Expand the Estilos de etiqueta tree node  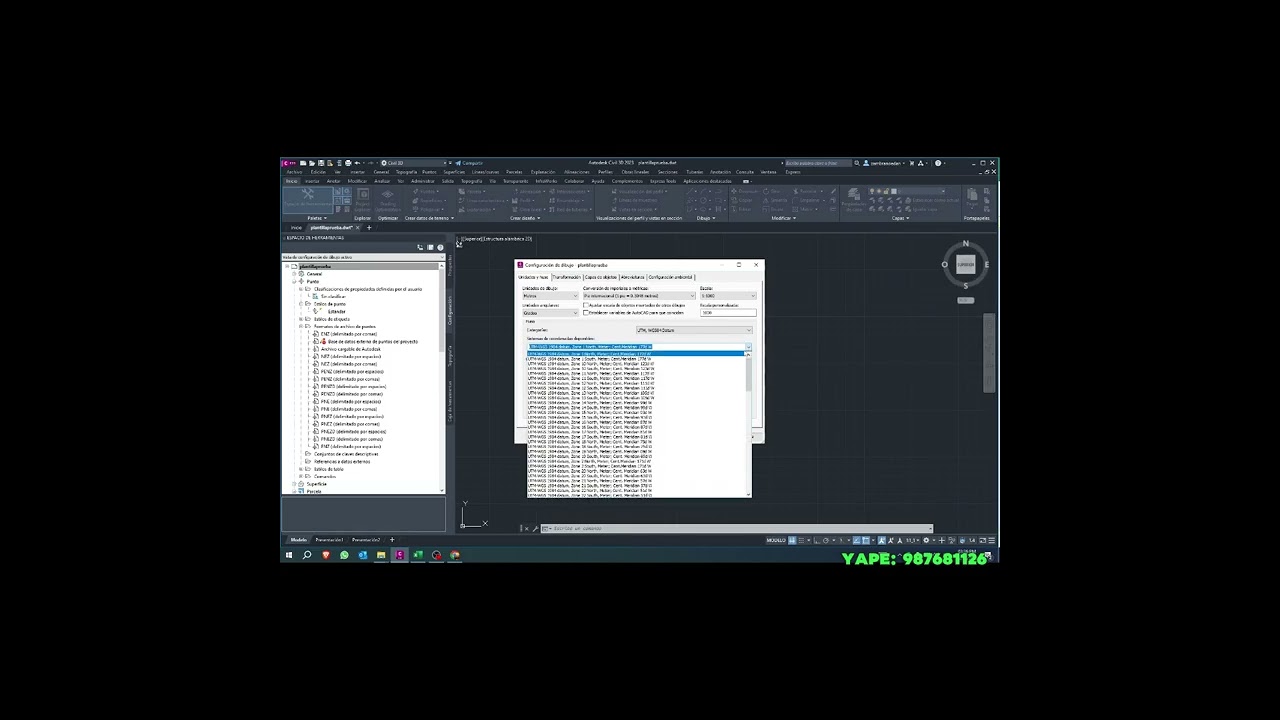point(301,319)
